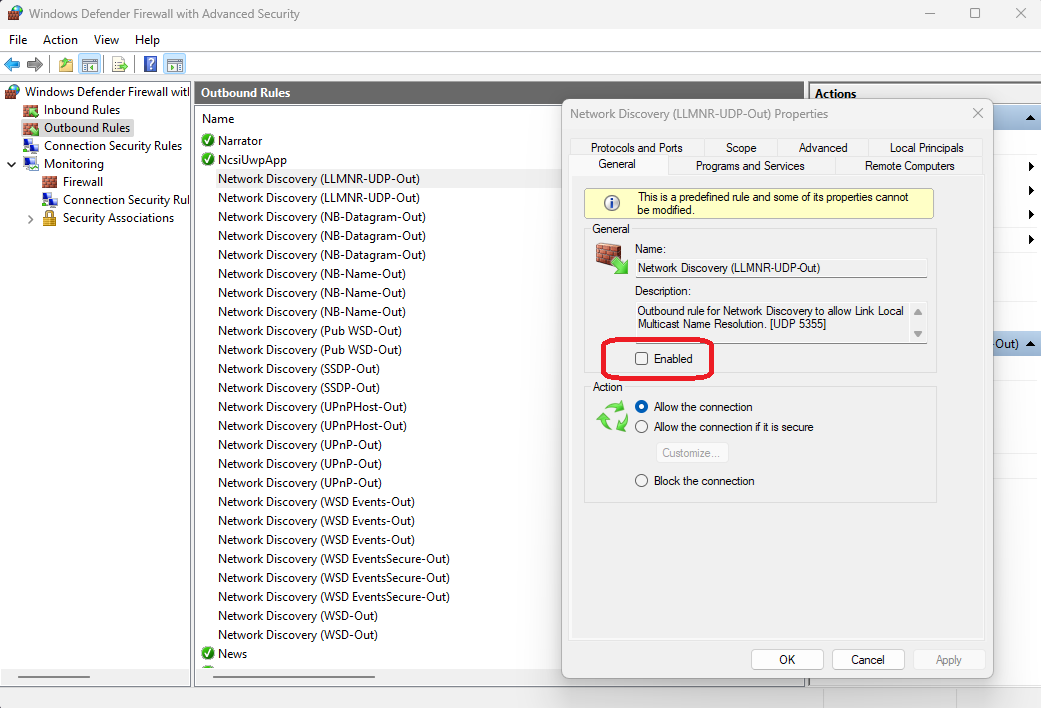The width and height of the screenshot is (1041, 708).
Task: Select Allow the connection radio button
Action: [641, 406]
